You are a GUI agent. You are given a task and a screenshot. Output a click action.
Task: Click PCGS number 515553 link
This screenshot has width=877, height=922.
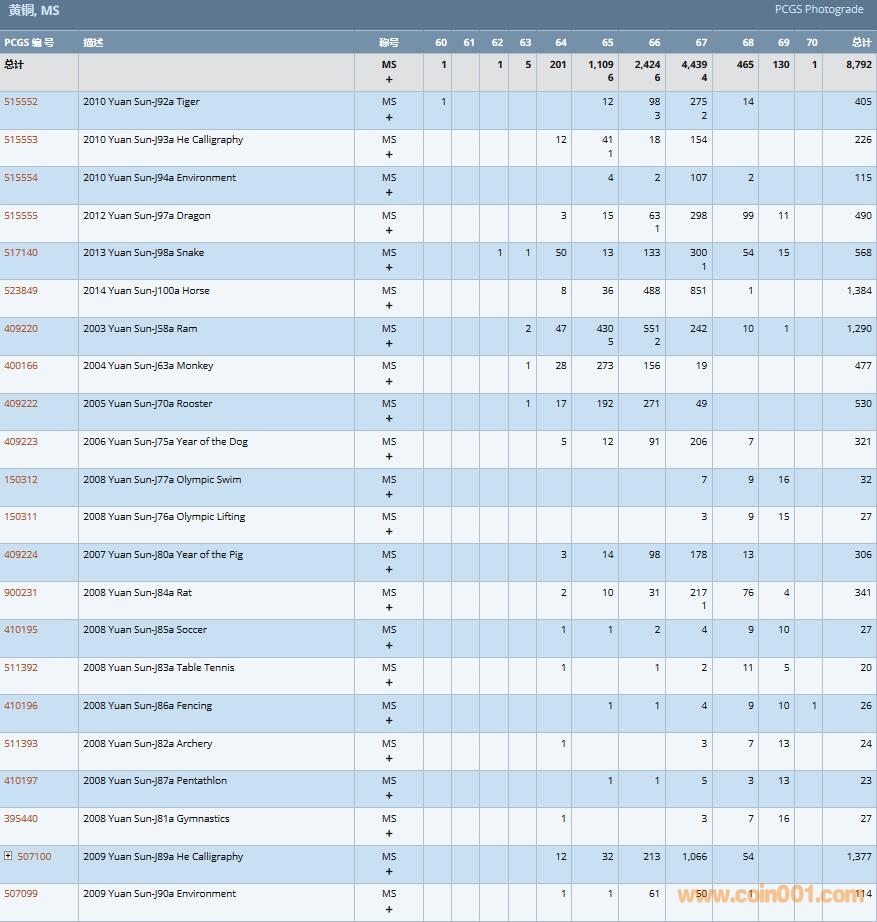(x=21, y=140)
